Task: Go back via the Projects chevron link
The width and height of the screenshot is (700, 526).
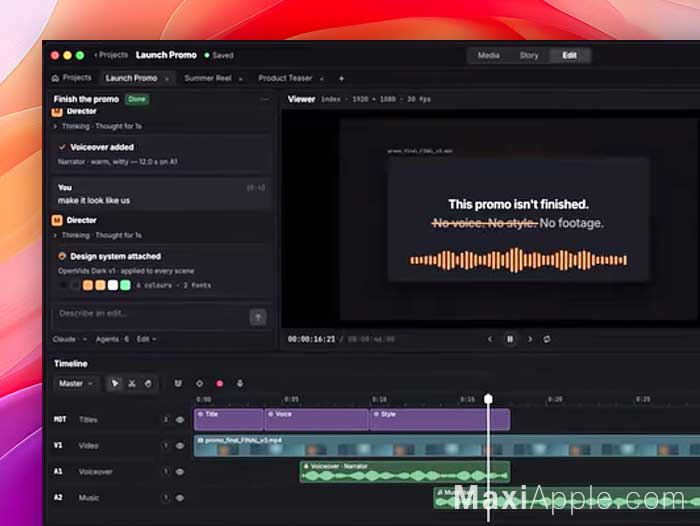Action: tap(111, 55)
